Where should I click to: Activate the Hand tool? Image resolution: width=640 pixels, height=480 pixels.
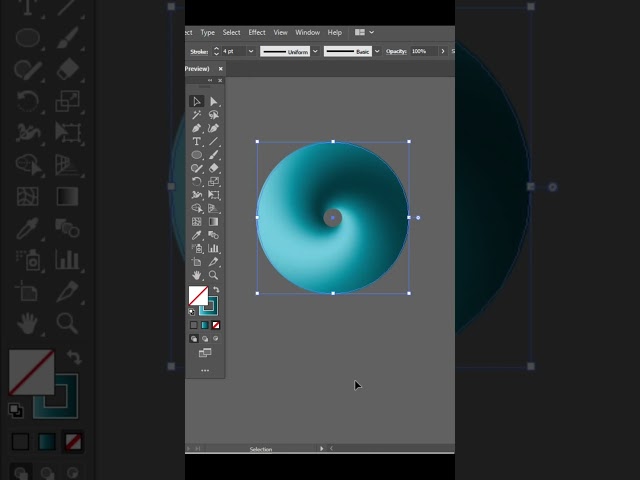click(197, 275)
